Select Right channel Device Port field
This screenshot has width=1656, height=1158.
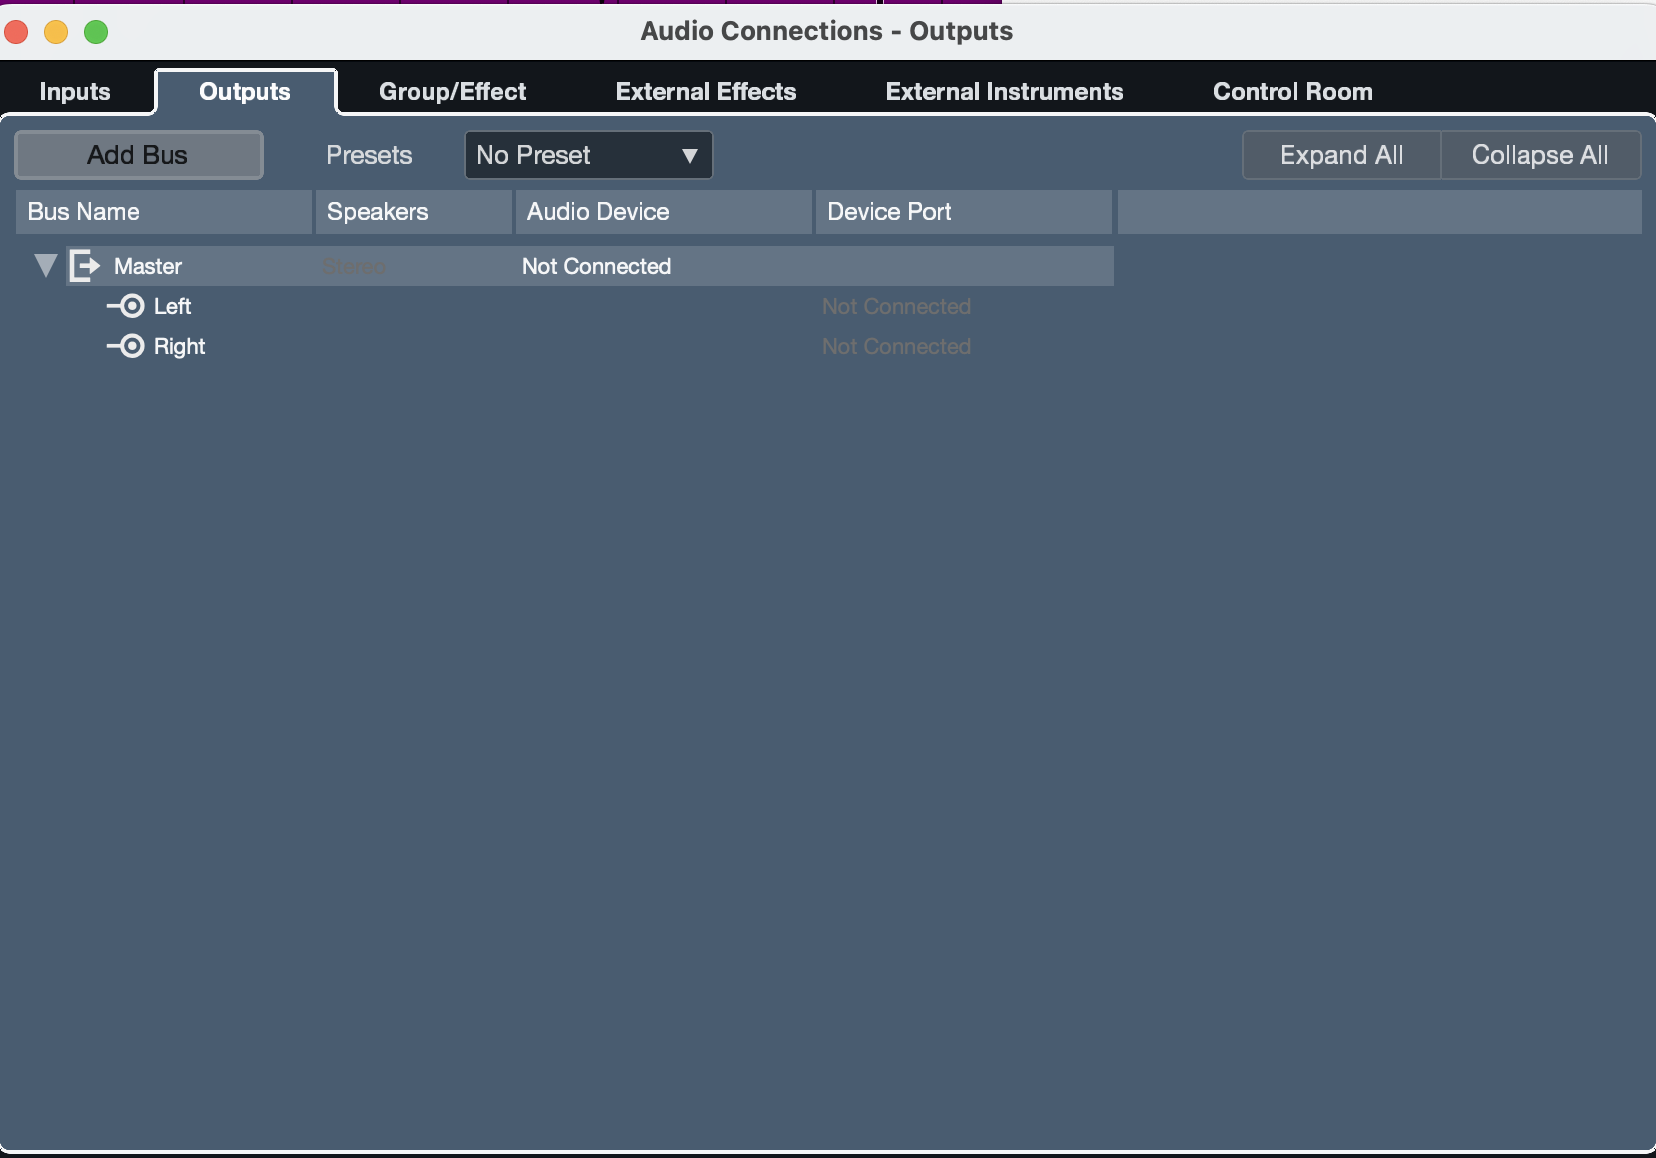click(x=964, y=346)
